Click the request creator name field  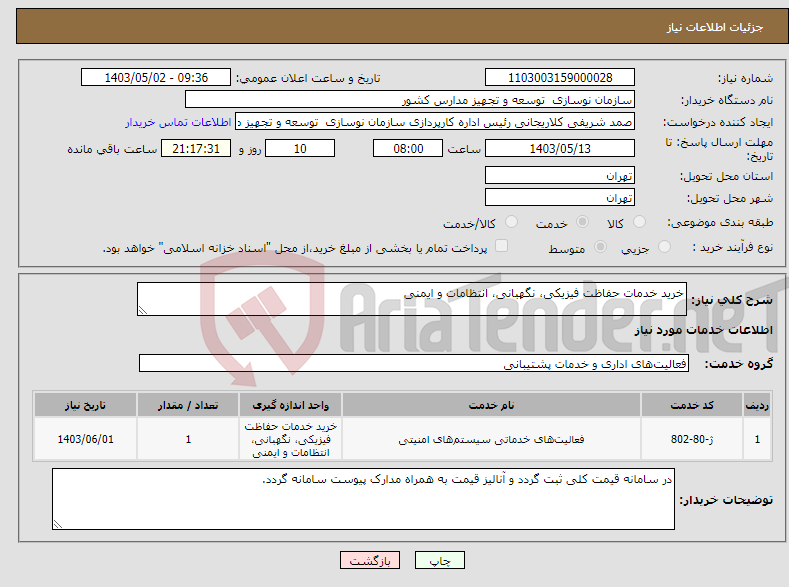point(435,122)
